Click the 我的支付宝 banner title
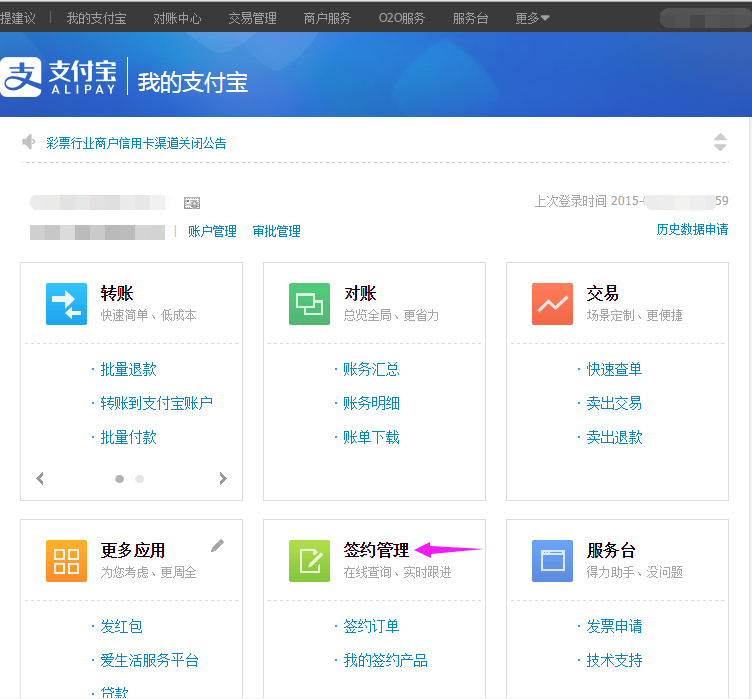 (193, 82)
